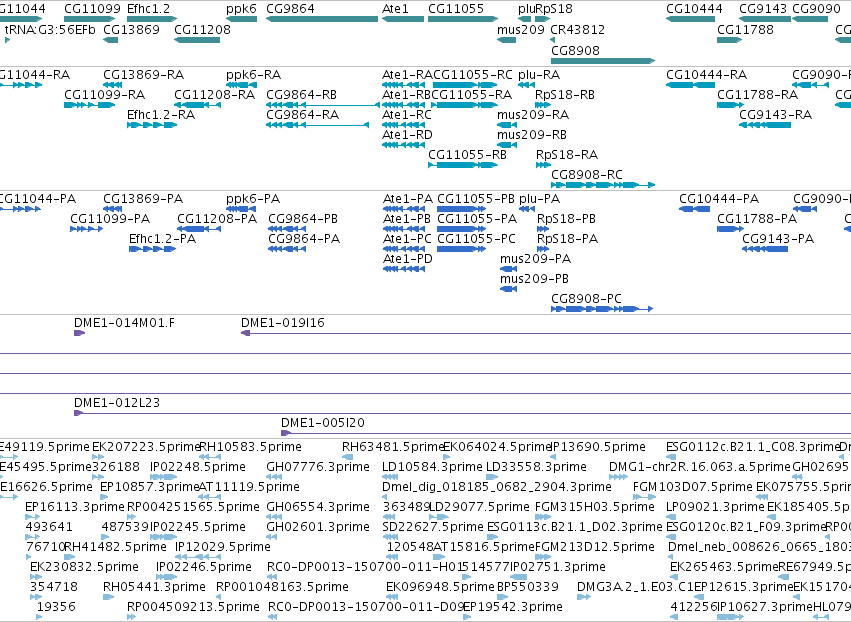Click transcript ppk6-RA

point(241,85)
